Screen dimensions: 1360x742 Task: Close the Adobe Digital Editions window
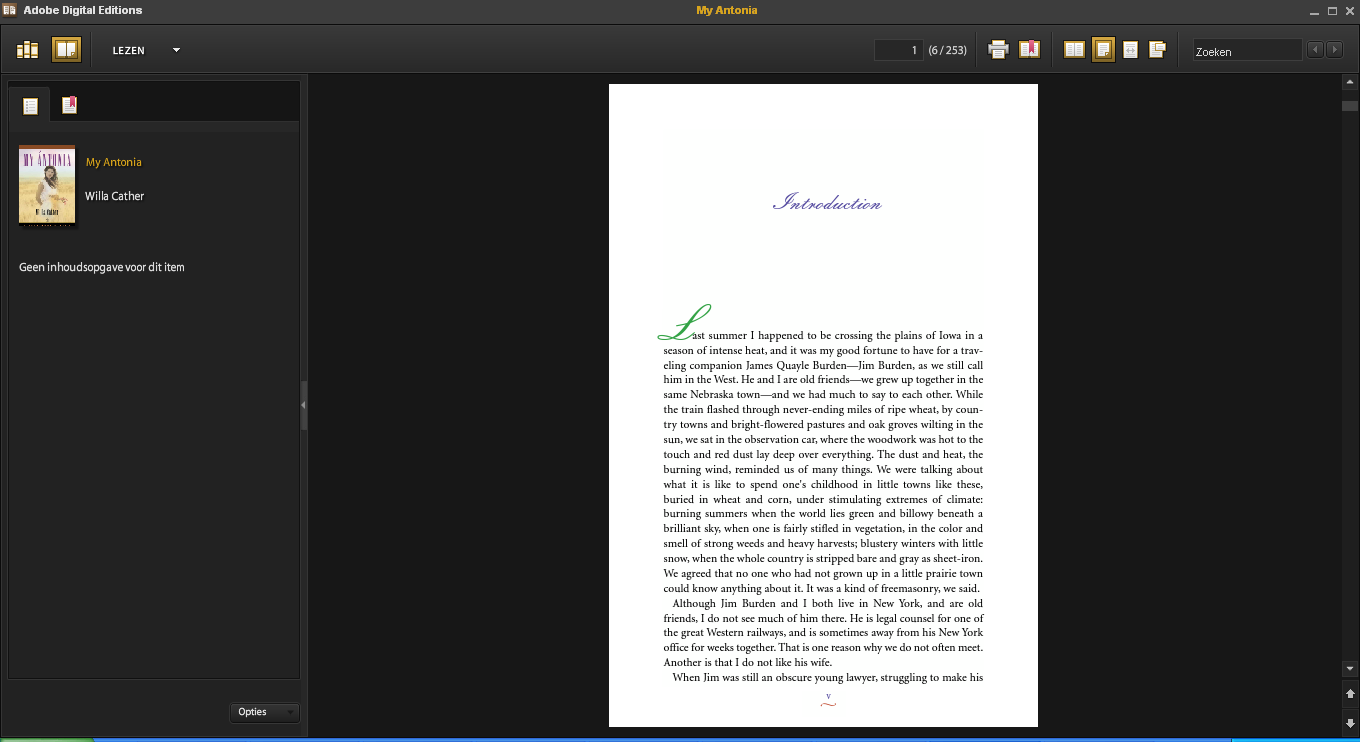tap(1350, 11)
